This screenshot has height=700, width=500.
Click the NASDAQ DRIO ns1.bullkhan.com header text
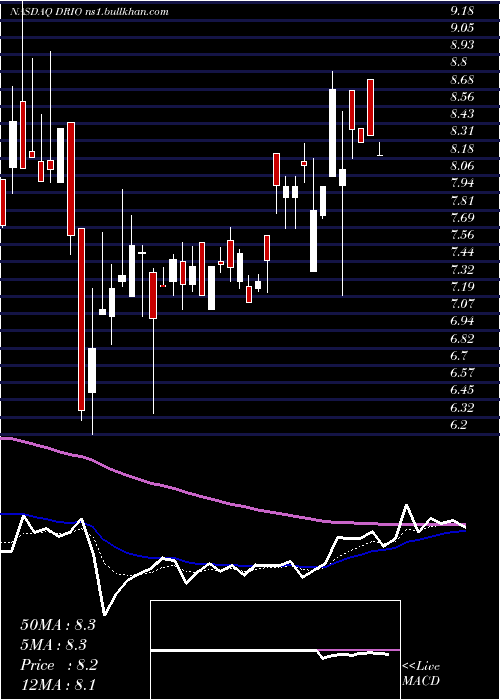point(89,12)
